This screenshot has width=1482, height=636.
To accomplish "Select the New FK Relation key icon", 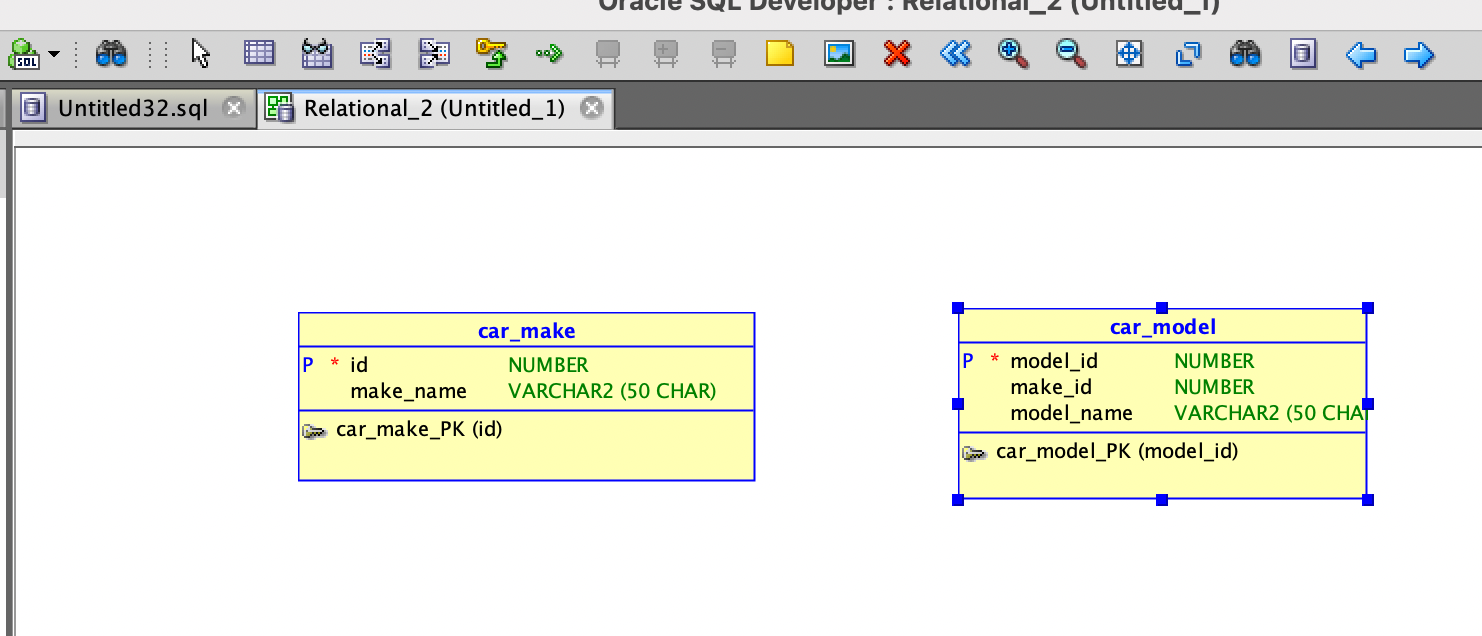I will (491, 54).
